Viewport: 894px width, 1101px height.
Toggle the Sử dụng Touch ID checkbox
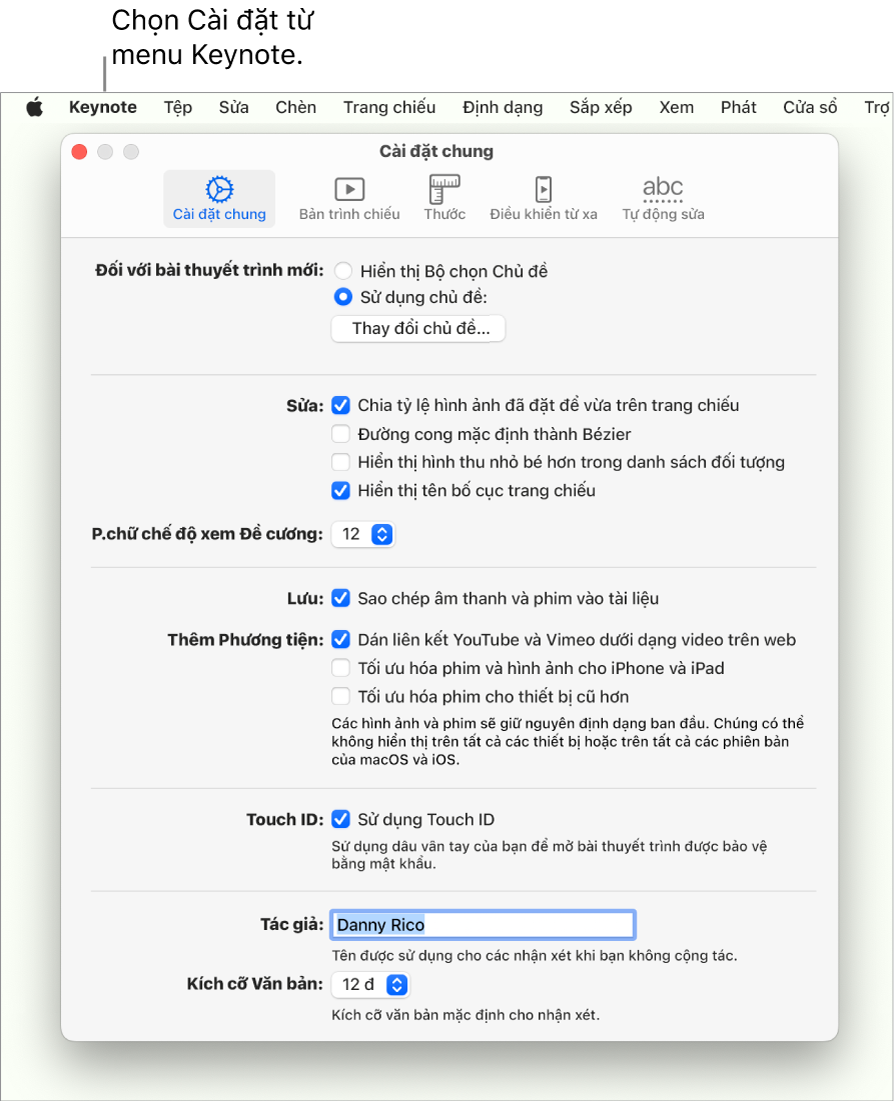(341, 819)
